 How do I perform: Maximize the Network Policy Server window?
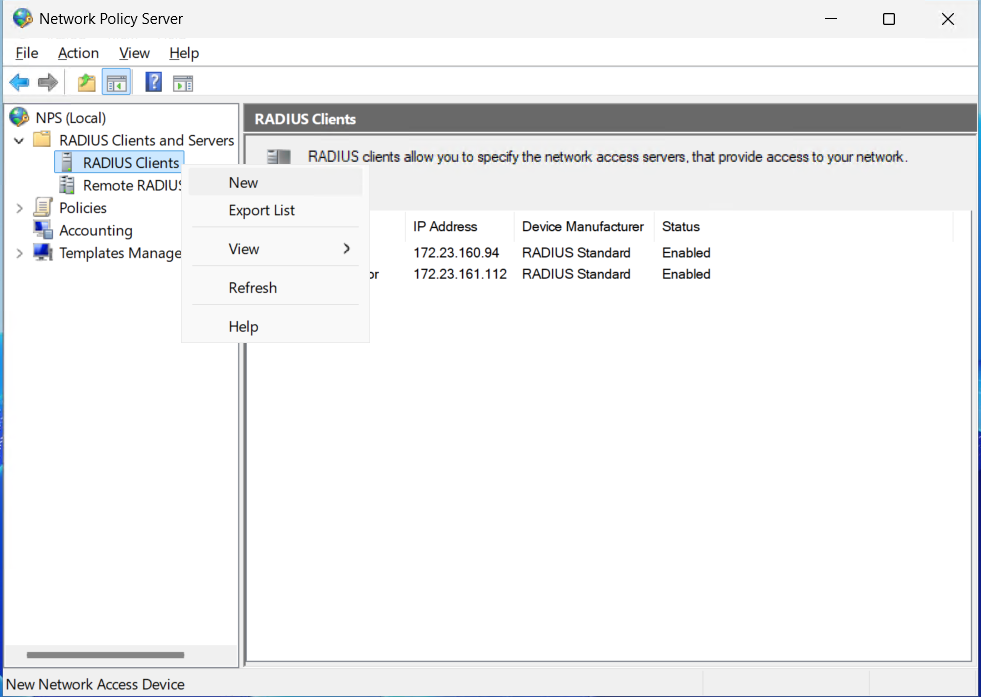coord(889,19)
